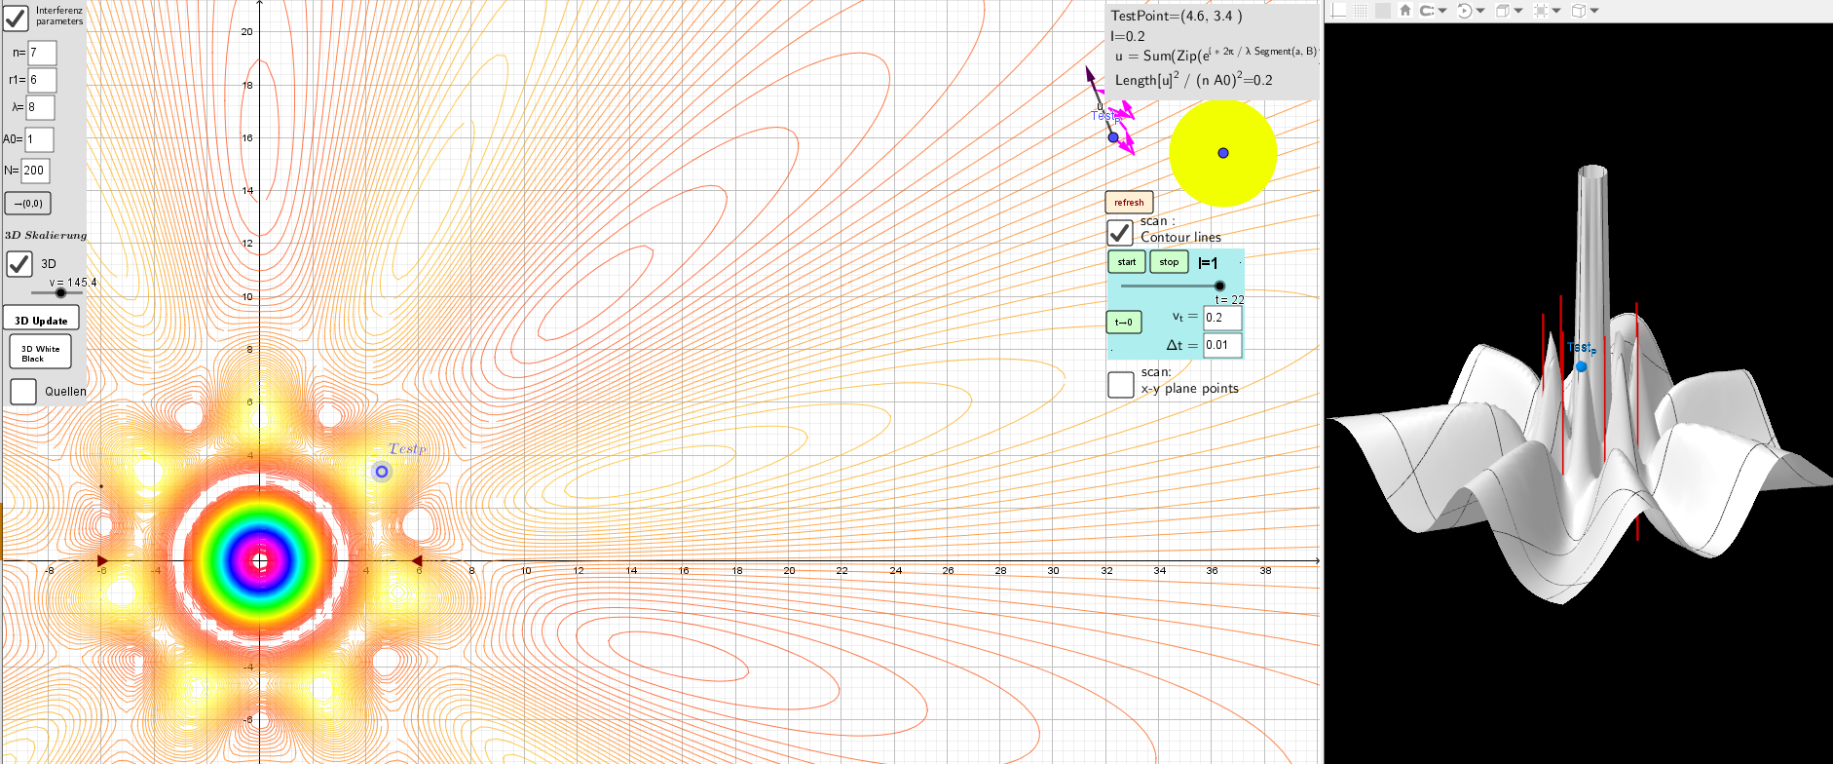Click the home standard view icon
This screenshot has width=1833, height=764.
tap(1405, 10)
